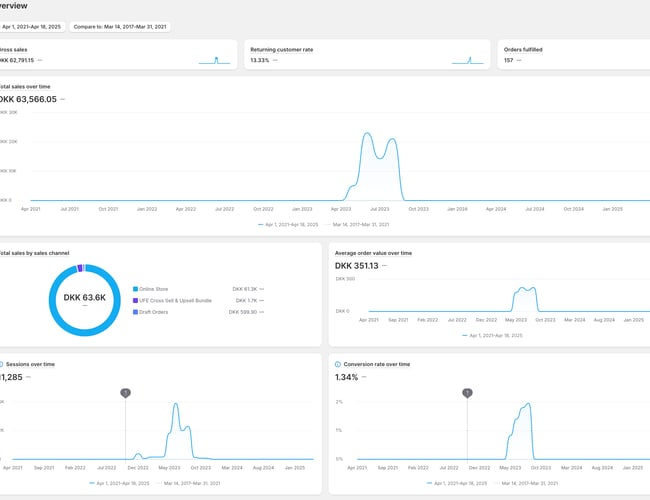The width and height of the screenshot is (650, 500).
Task: Click the info icon beside Sessions over time
Action: (2, 364)
